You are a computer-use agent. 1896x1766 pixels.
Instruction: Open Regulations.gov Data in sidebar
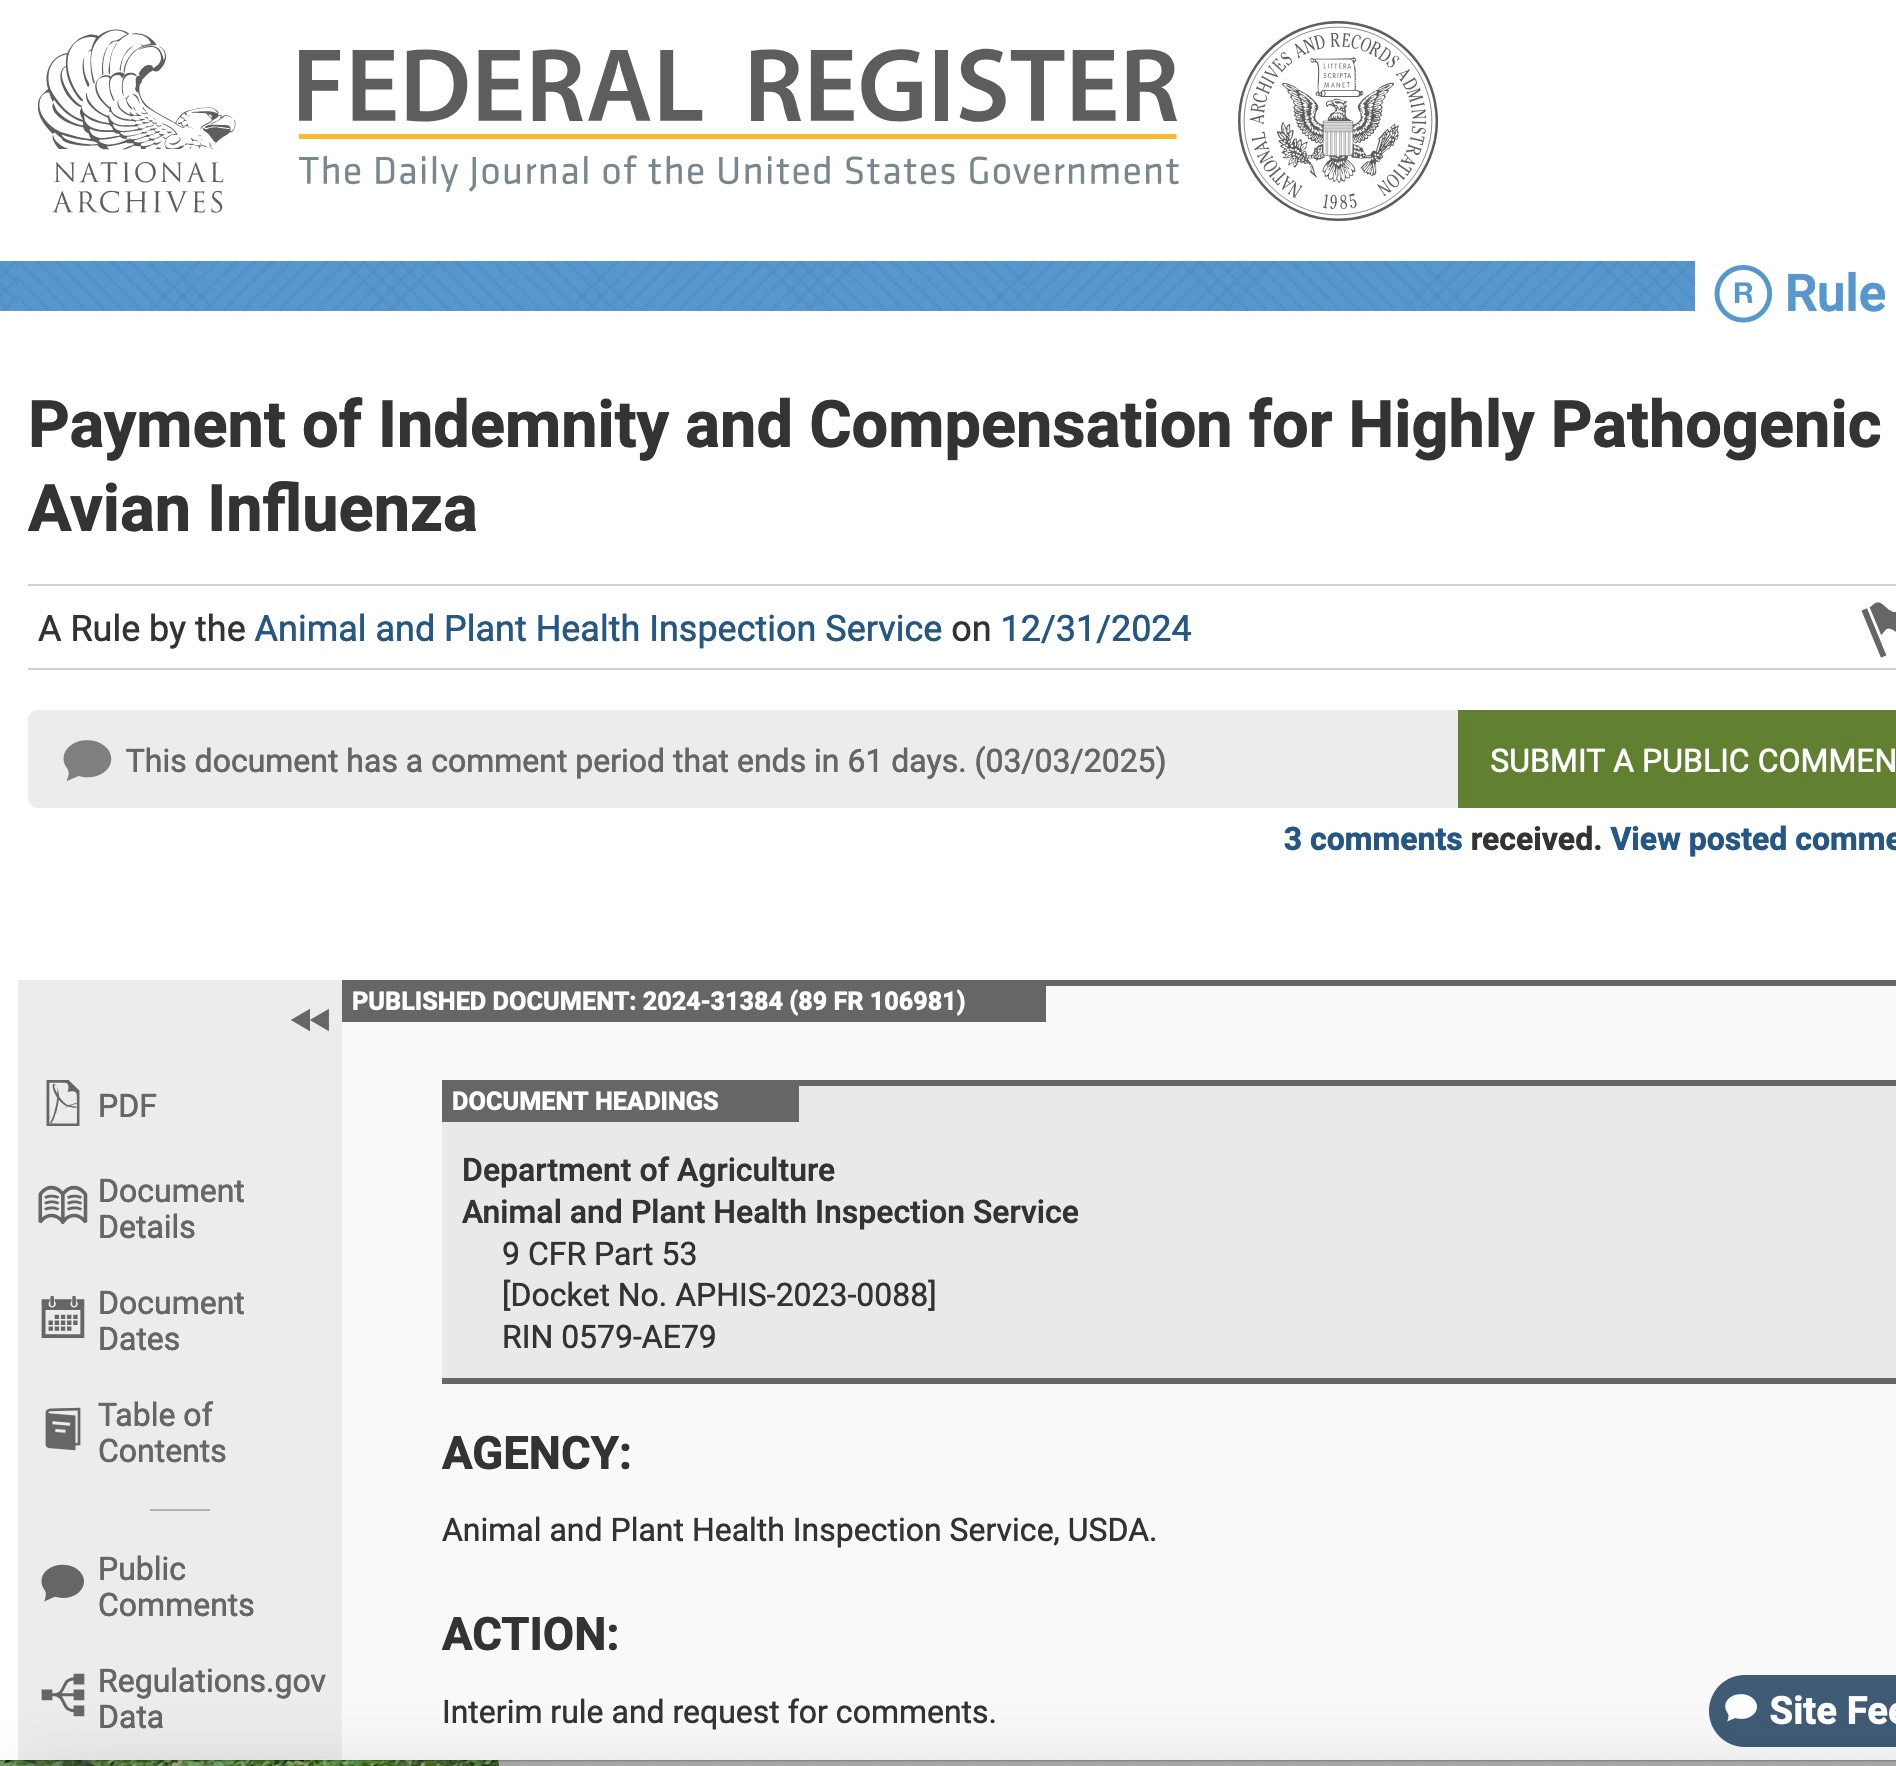coord(184,1698)
